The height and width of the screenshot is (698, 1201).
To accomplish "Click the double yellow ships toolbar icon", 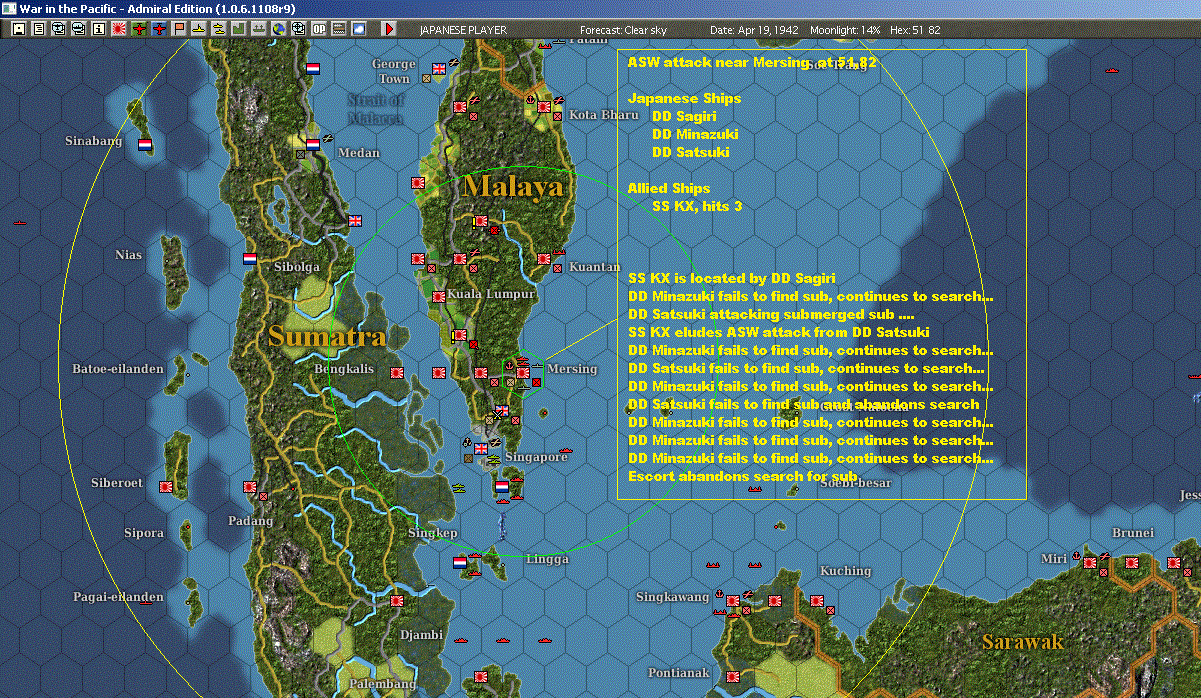I will (x=218, y=29).
